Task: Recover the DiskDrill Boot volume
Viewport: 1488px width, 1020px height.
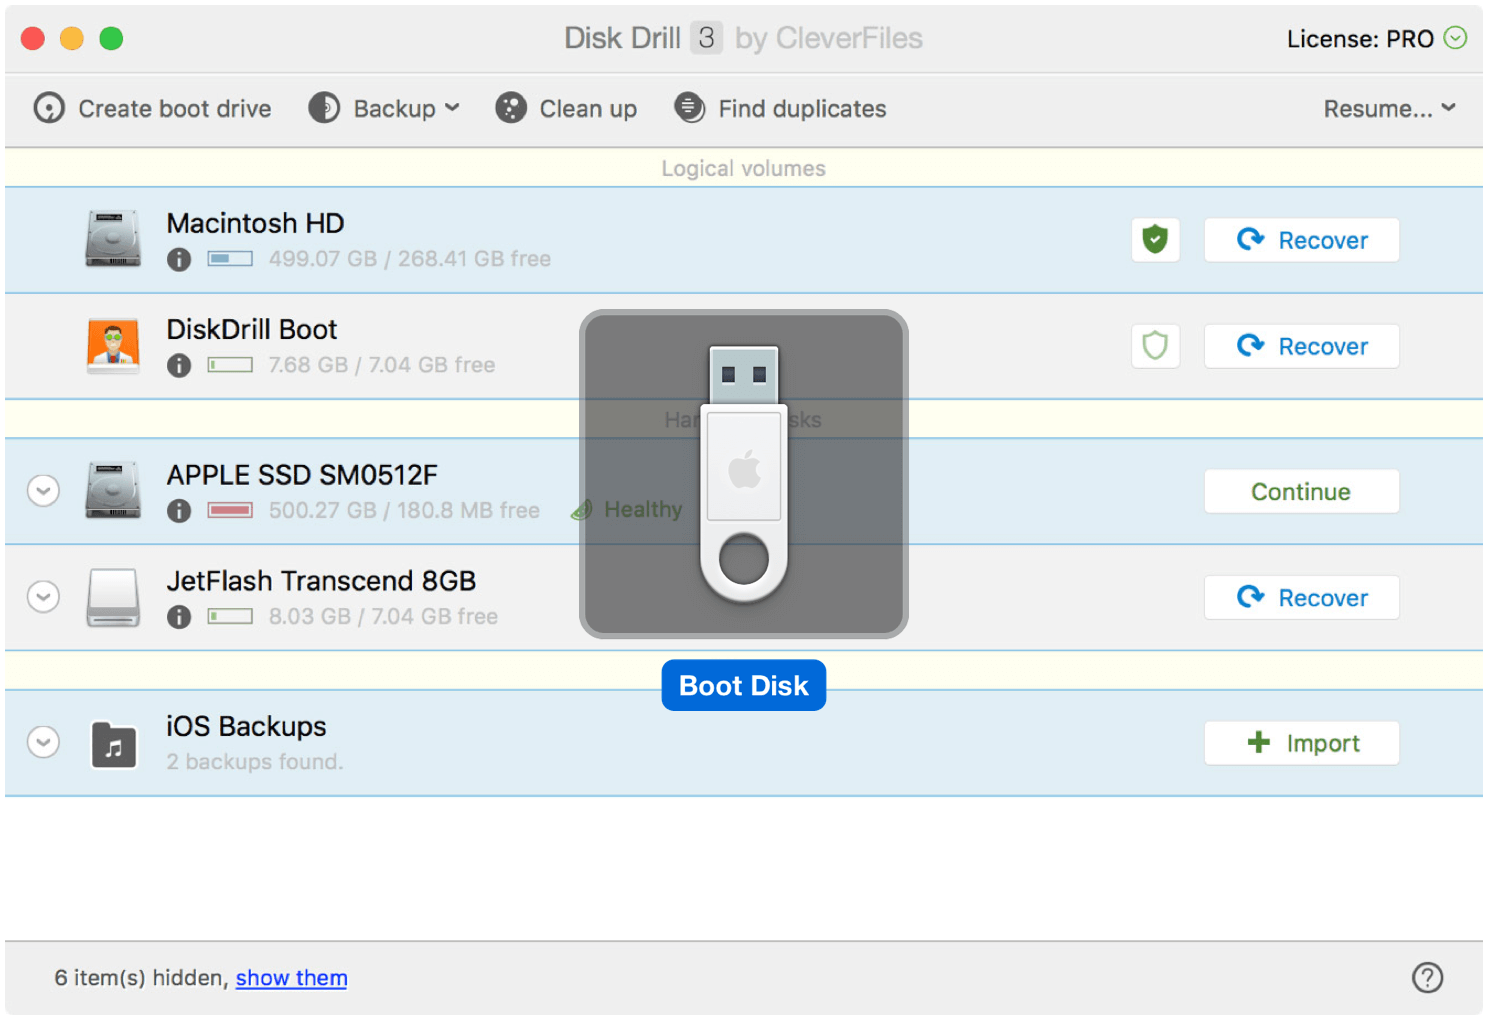Action: click(x=1301, y=346)
